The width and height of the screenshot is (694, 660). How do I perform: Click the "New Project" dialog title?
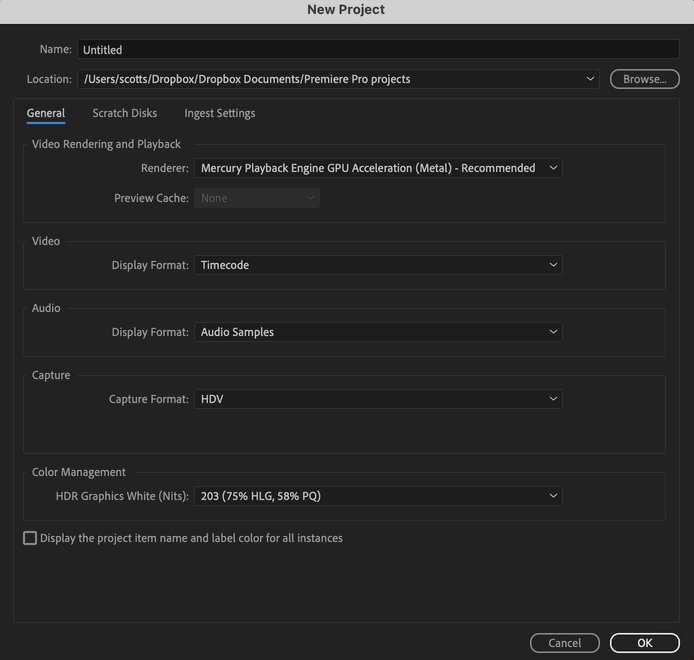click(346, 10)
